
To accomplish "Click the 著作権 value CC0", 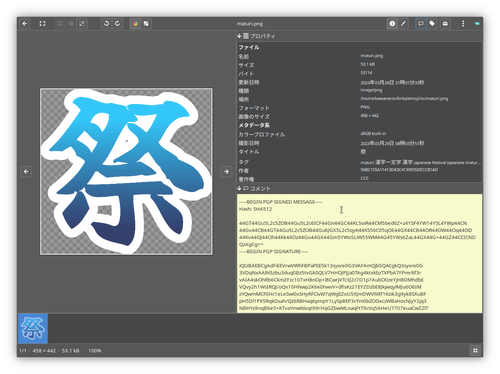I will tap(364, 178).
